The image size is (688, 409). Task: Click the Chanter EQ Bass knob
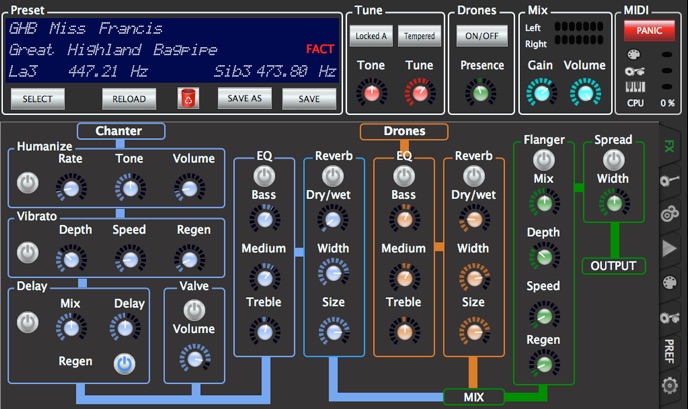pyautogui.click(x=265, y=219)
